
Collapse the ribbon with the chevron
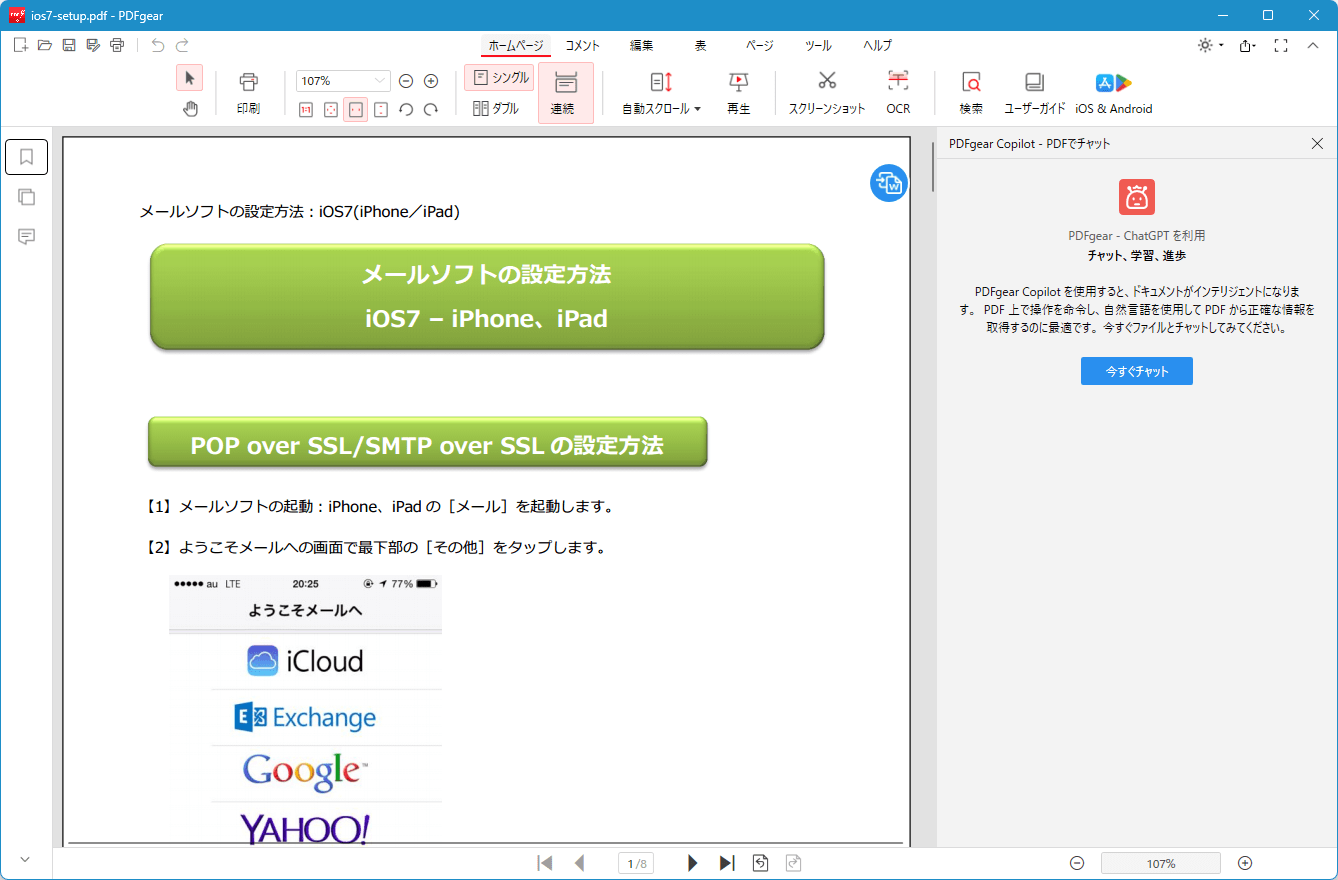pyautogui.click(x=1313, y=45)
